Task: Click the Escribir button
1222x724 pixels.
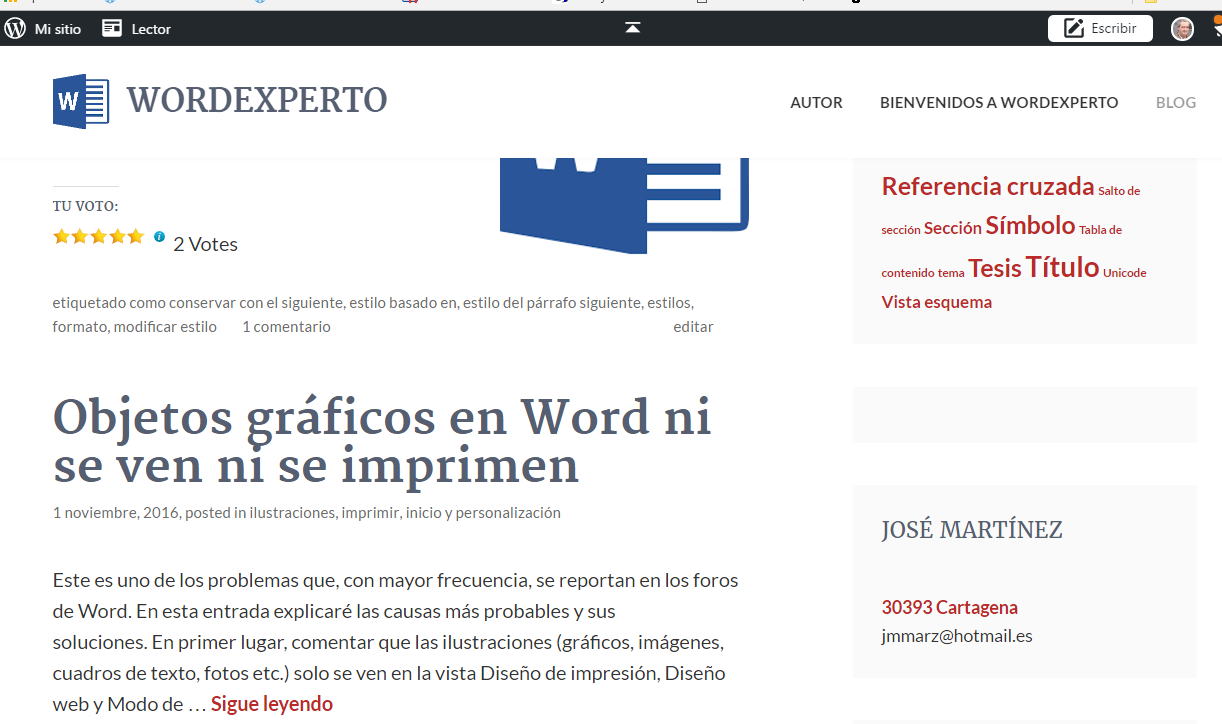Action: coord(1100,29)
